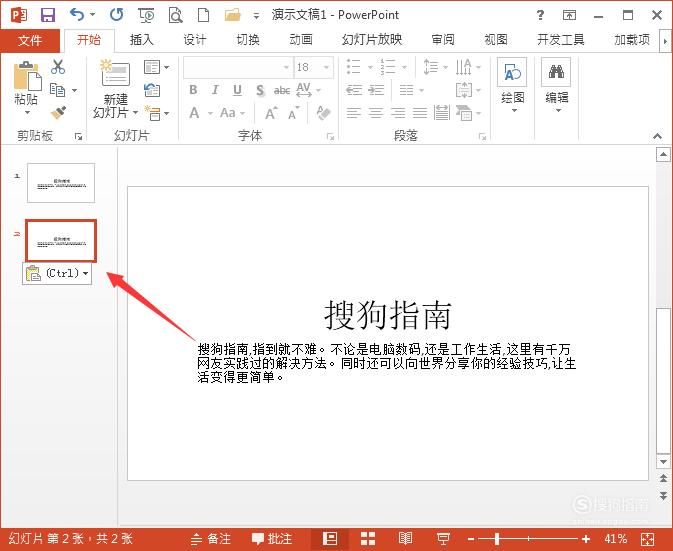Justify text alignment
Viewport: 673px width, 551px height.
tap(420, 113)
